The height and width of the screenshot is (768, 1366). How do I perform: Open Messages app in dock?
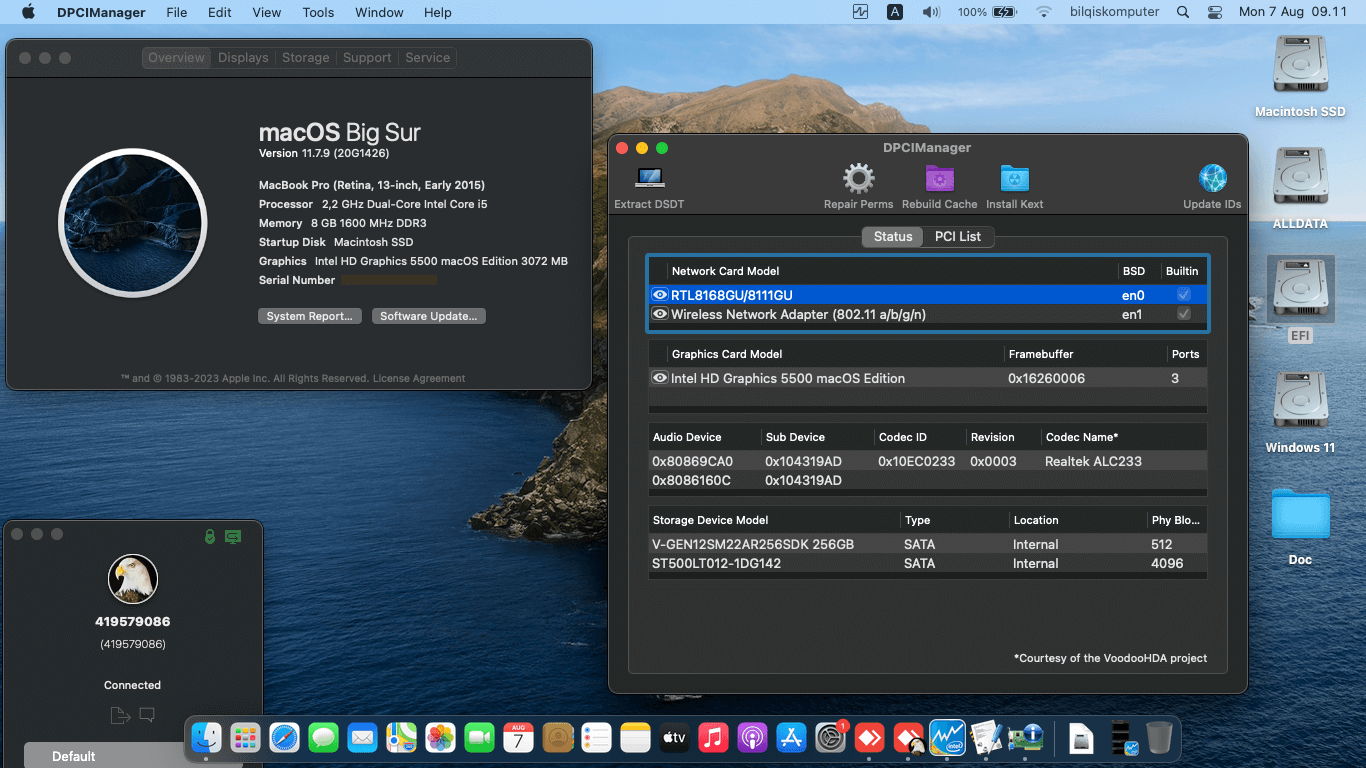323,738
